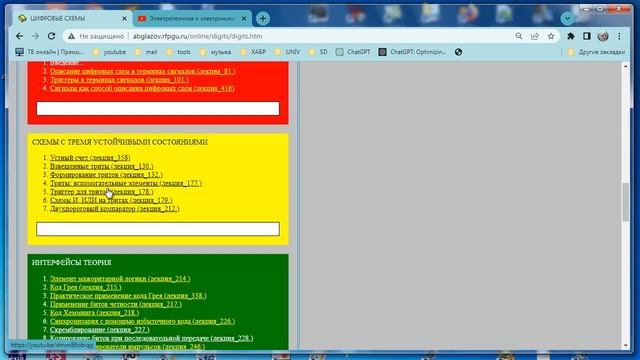
Task: Open the mail bookmarks folder
Action: tap(146, 52)
